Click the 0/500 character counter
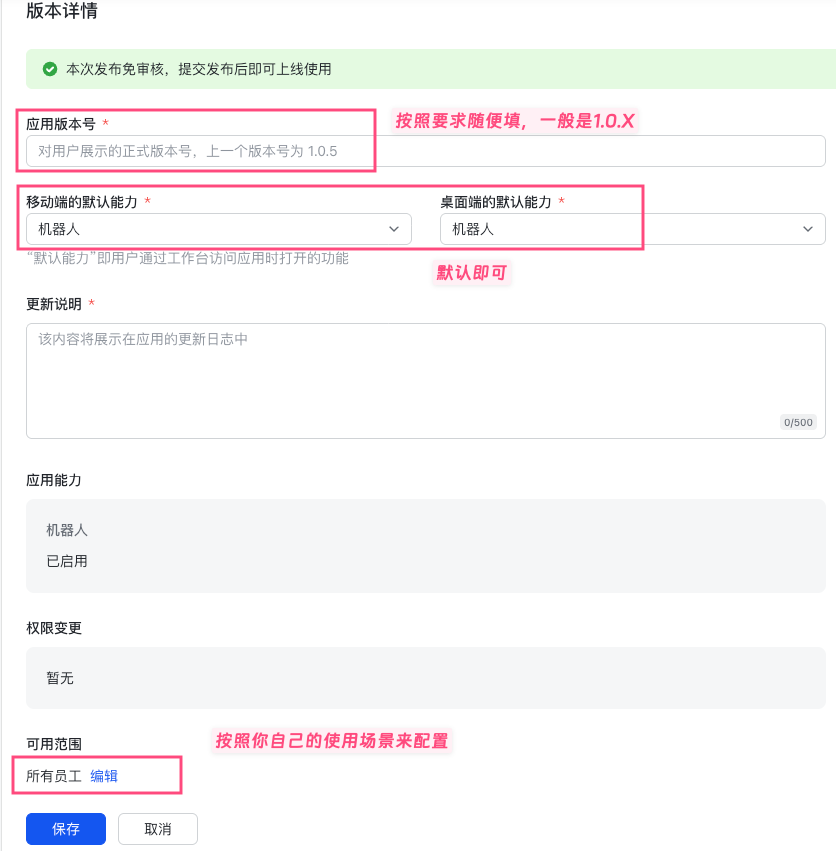Image resolution: width=836 pixels, height=851 pixels. click(x=797, y=422)
